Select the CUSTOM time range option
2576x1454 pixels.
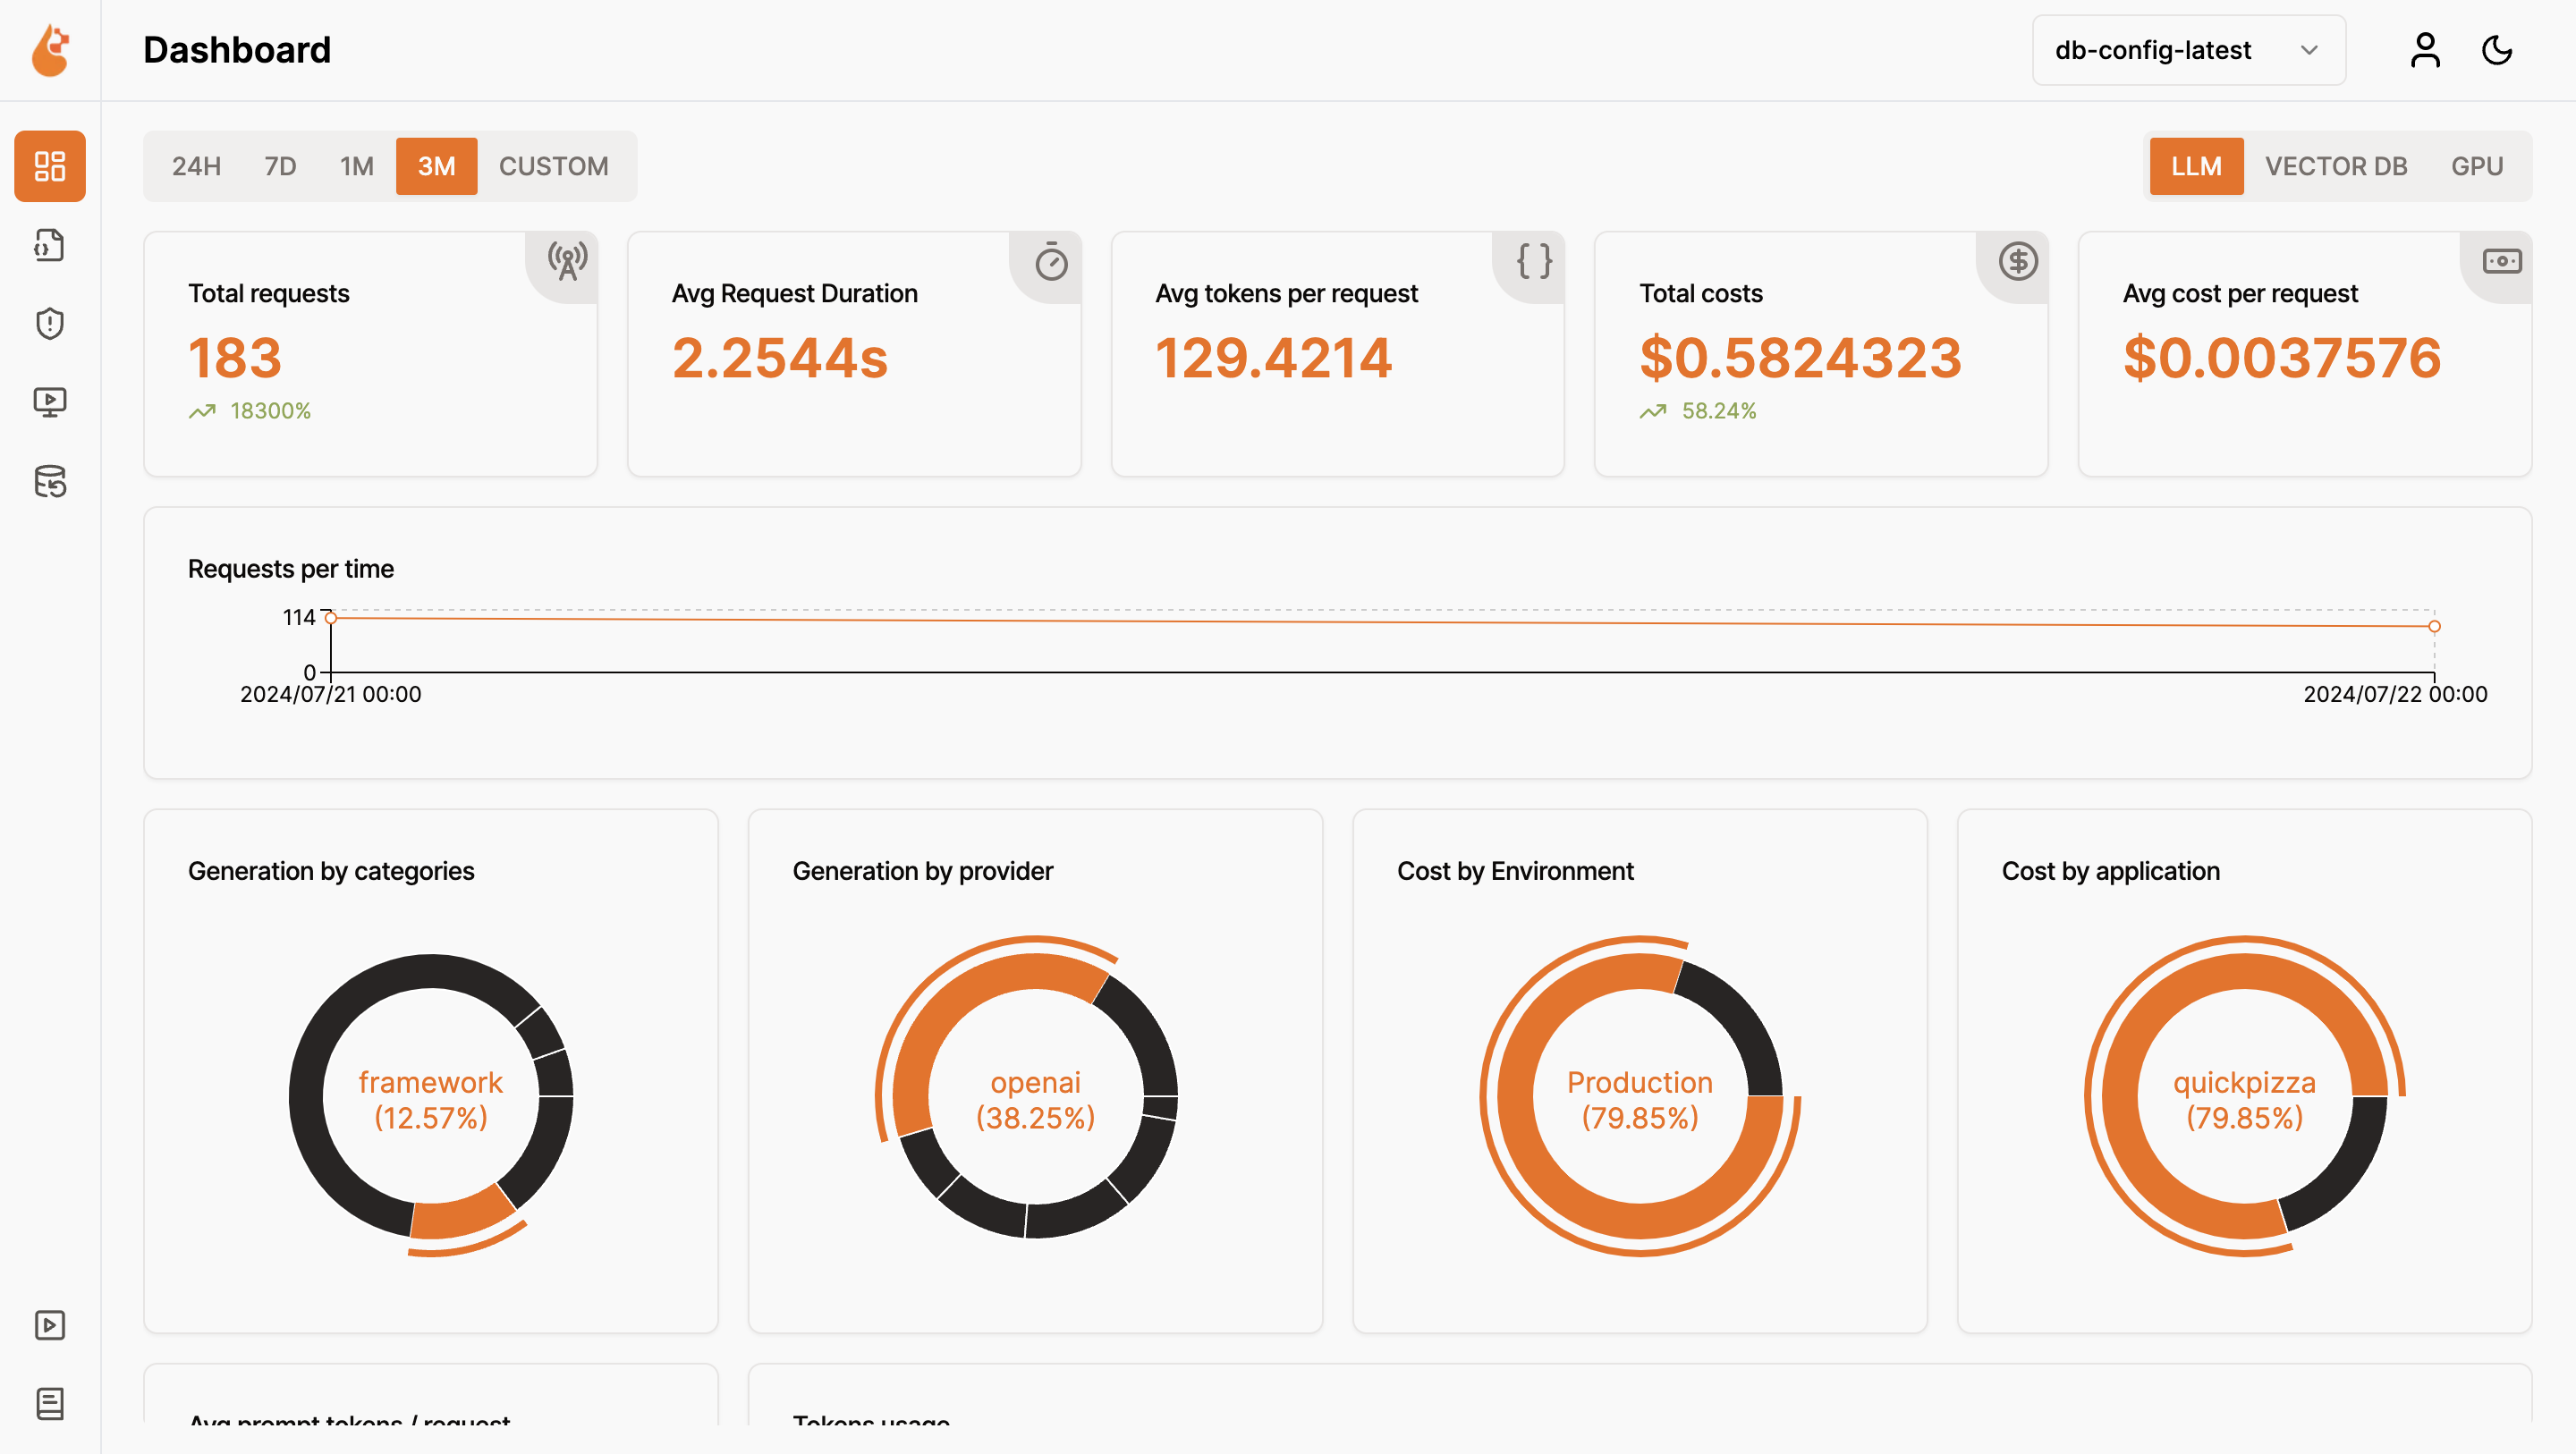click(554, 166)
